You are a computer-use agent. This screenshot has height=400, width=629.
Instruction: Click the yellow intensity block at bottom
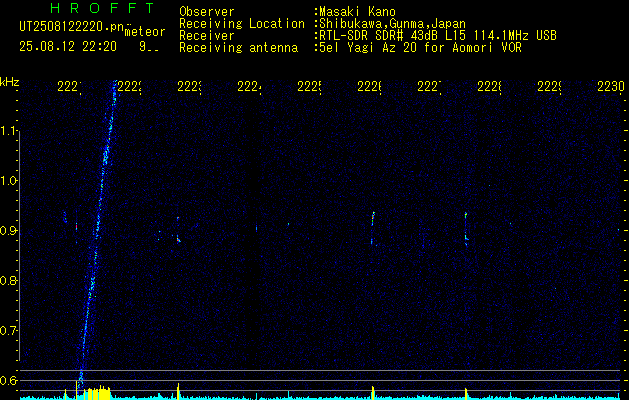pos(97,393)
